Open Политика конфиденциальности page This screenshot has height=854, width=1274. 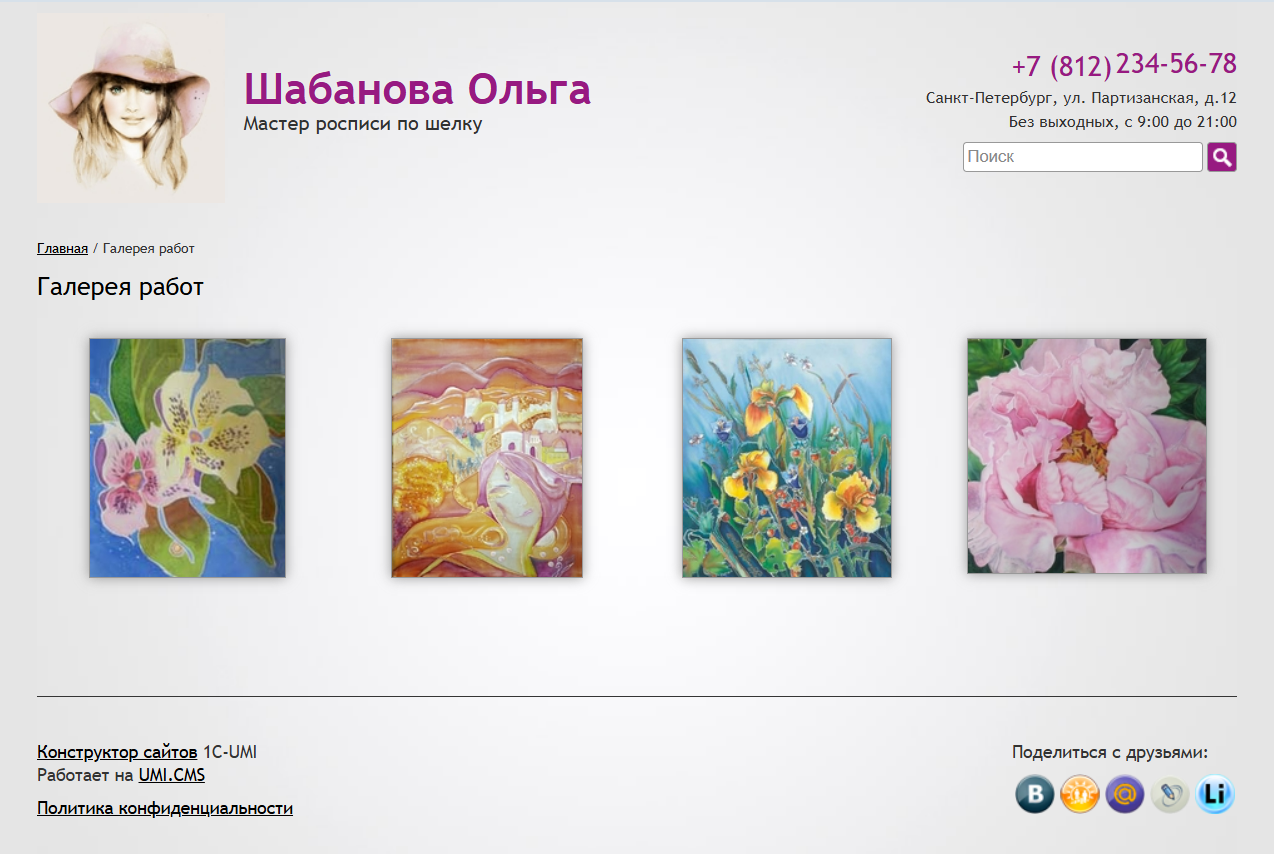click(165, 808)
